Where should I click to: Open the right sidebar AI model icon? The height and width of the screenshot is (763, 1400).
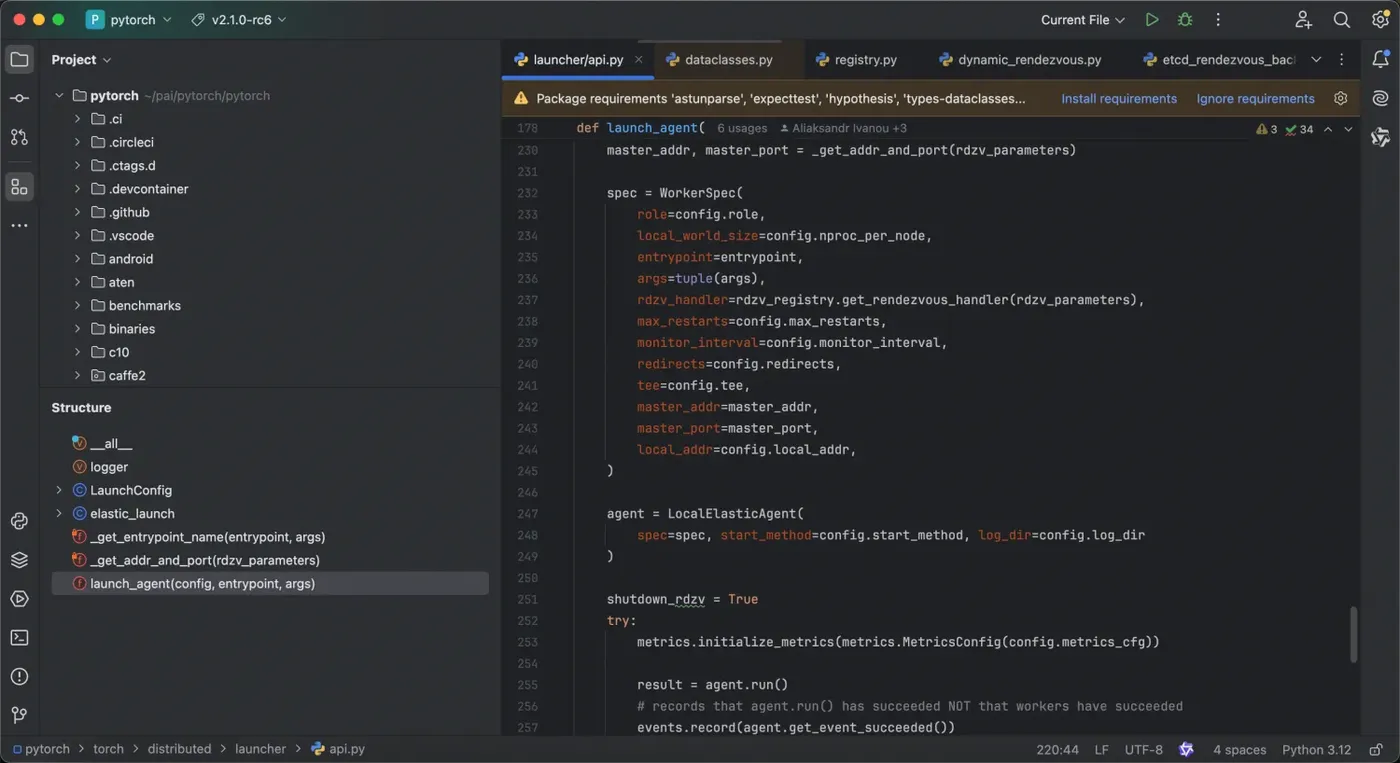pyautogui.click(x=1380, y=137)
